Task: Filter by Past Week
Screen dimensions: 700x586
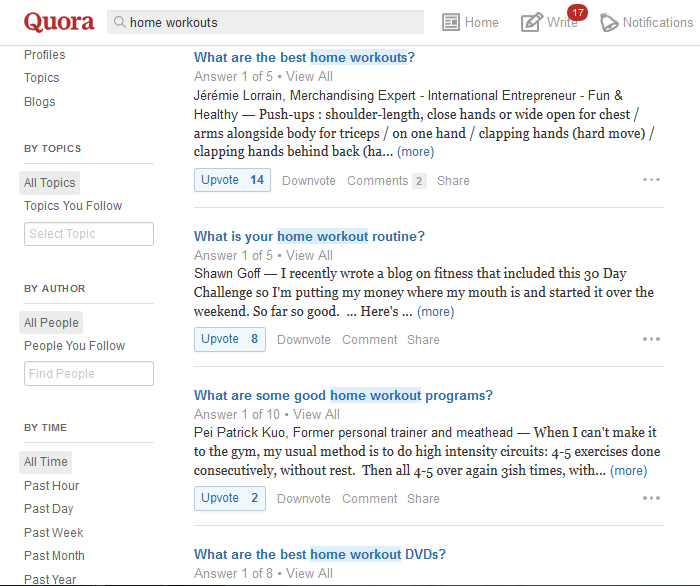Action: coord(54,532)
